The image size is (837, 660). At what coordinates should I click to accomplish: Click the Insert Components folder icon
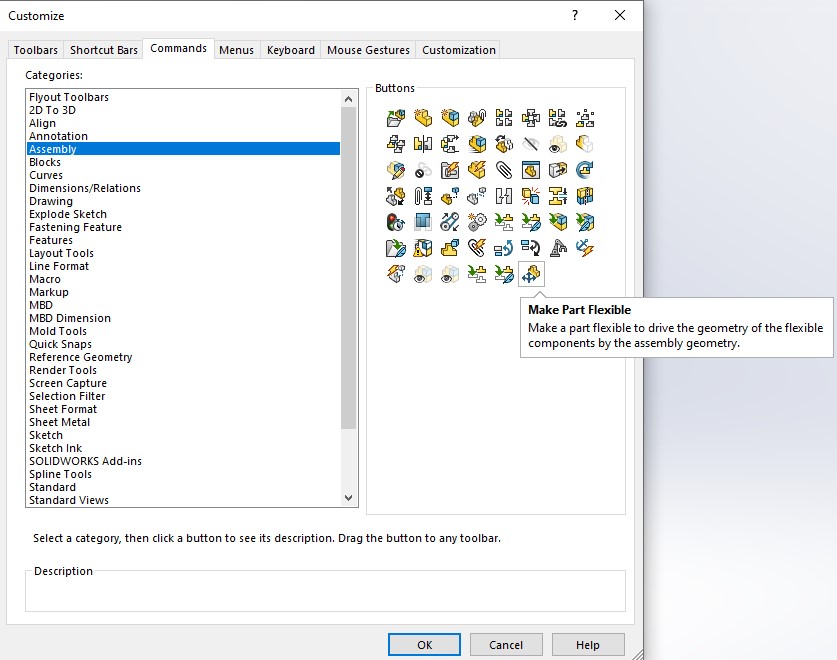click(396, 118)
